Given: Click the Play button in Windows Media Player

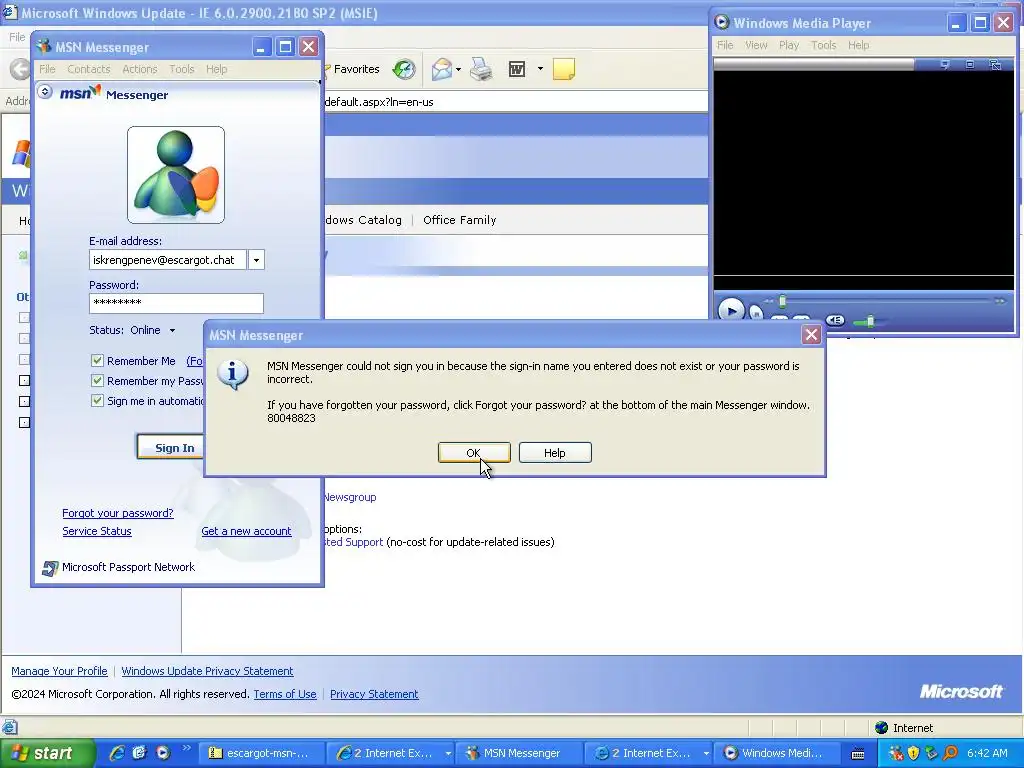Looking at the screenshot, I should pos(731,310).
